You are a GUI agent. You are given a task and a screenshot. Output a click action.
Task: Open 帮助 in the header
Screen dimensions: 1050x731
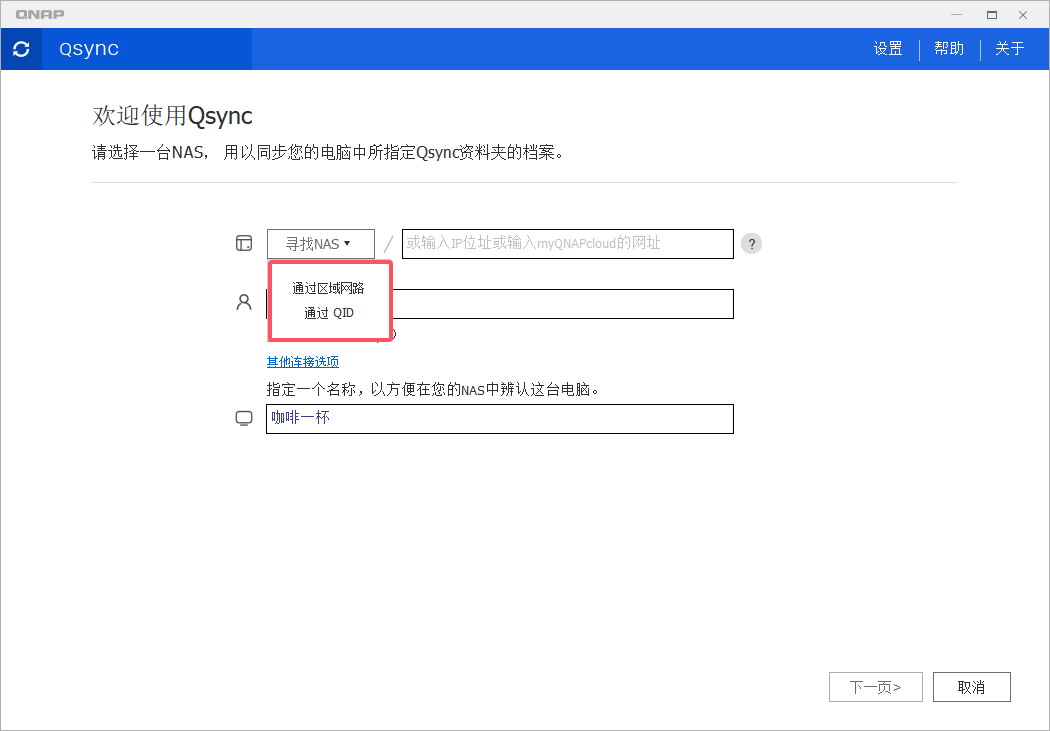click(949, 49)
